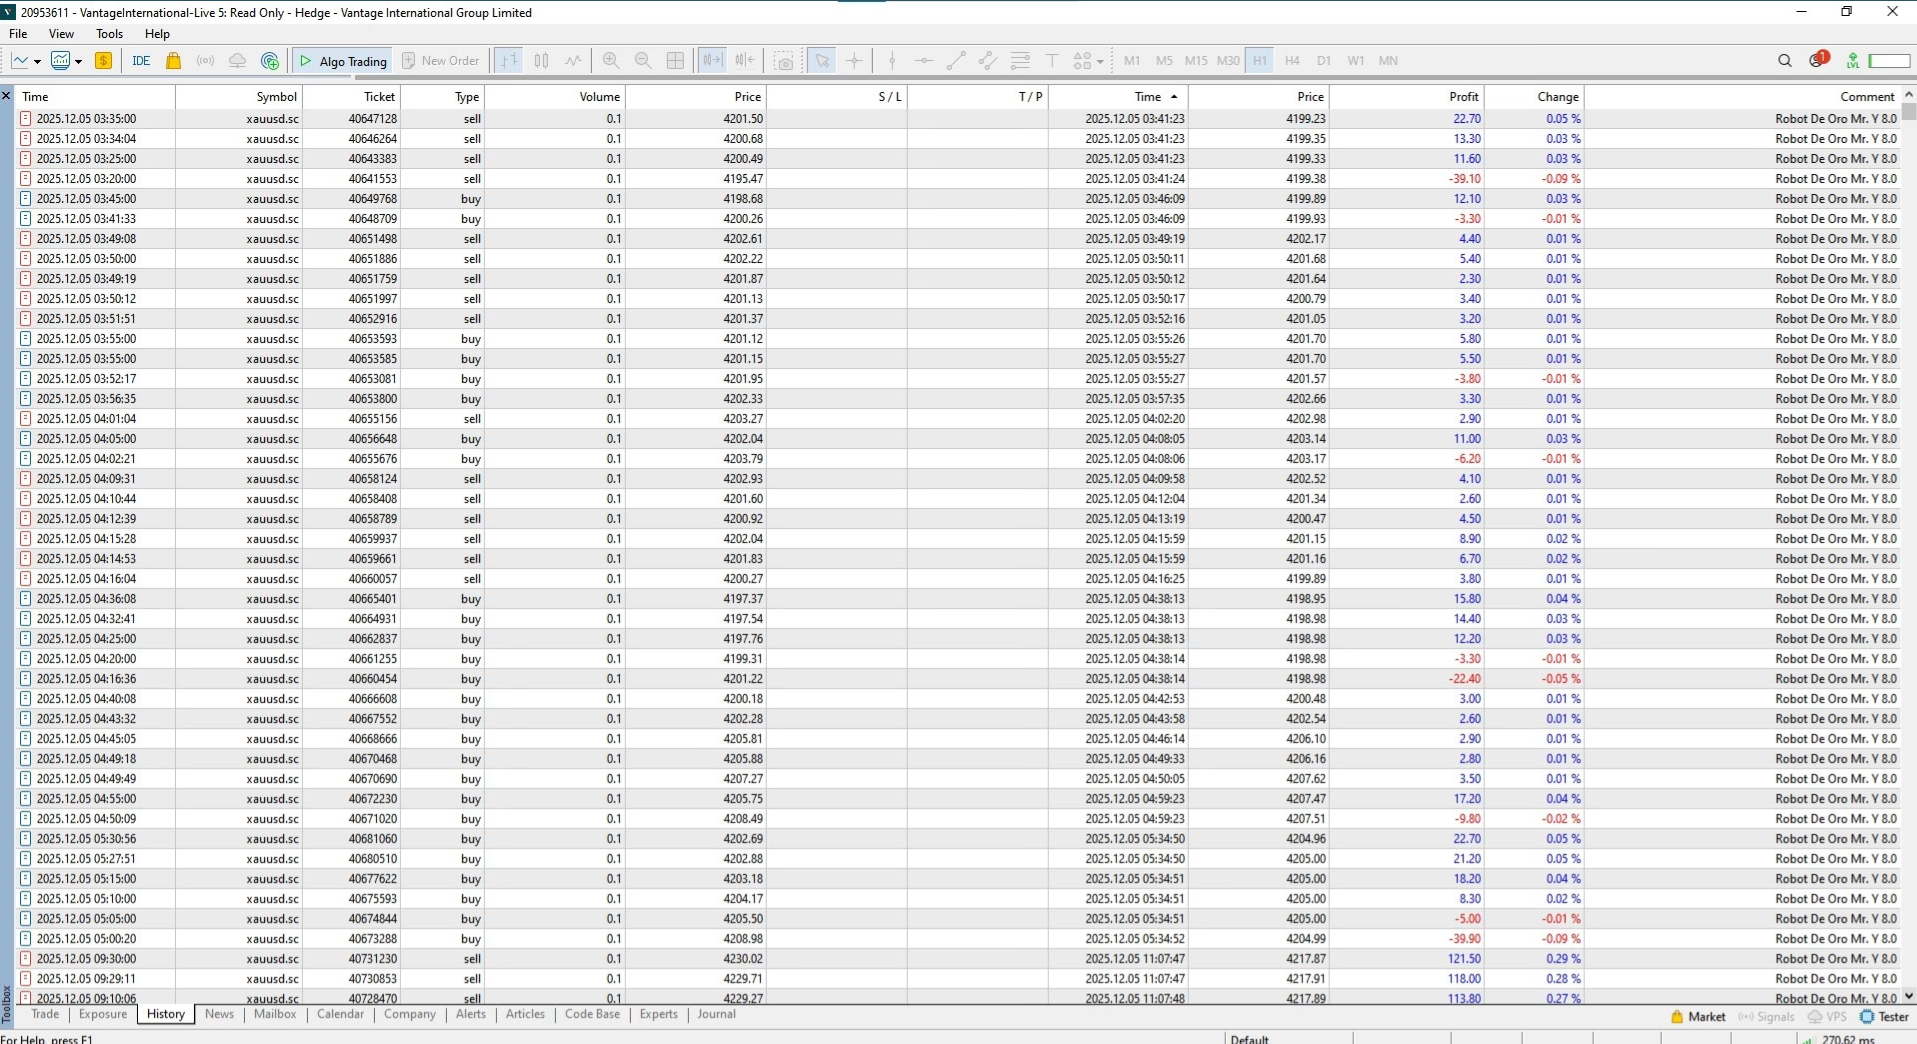Image resolution: width=1917 pixels, height=1044 pixels.
Task: Take a chart screenshot with camera icon
Action: tap(785, 61)
